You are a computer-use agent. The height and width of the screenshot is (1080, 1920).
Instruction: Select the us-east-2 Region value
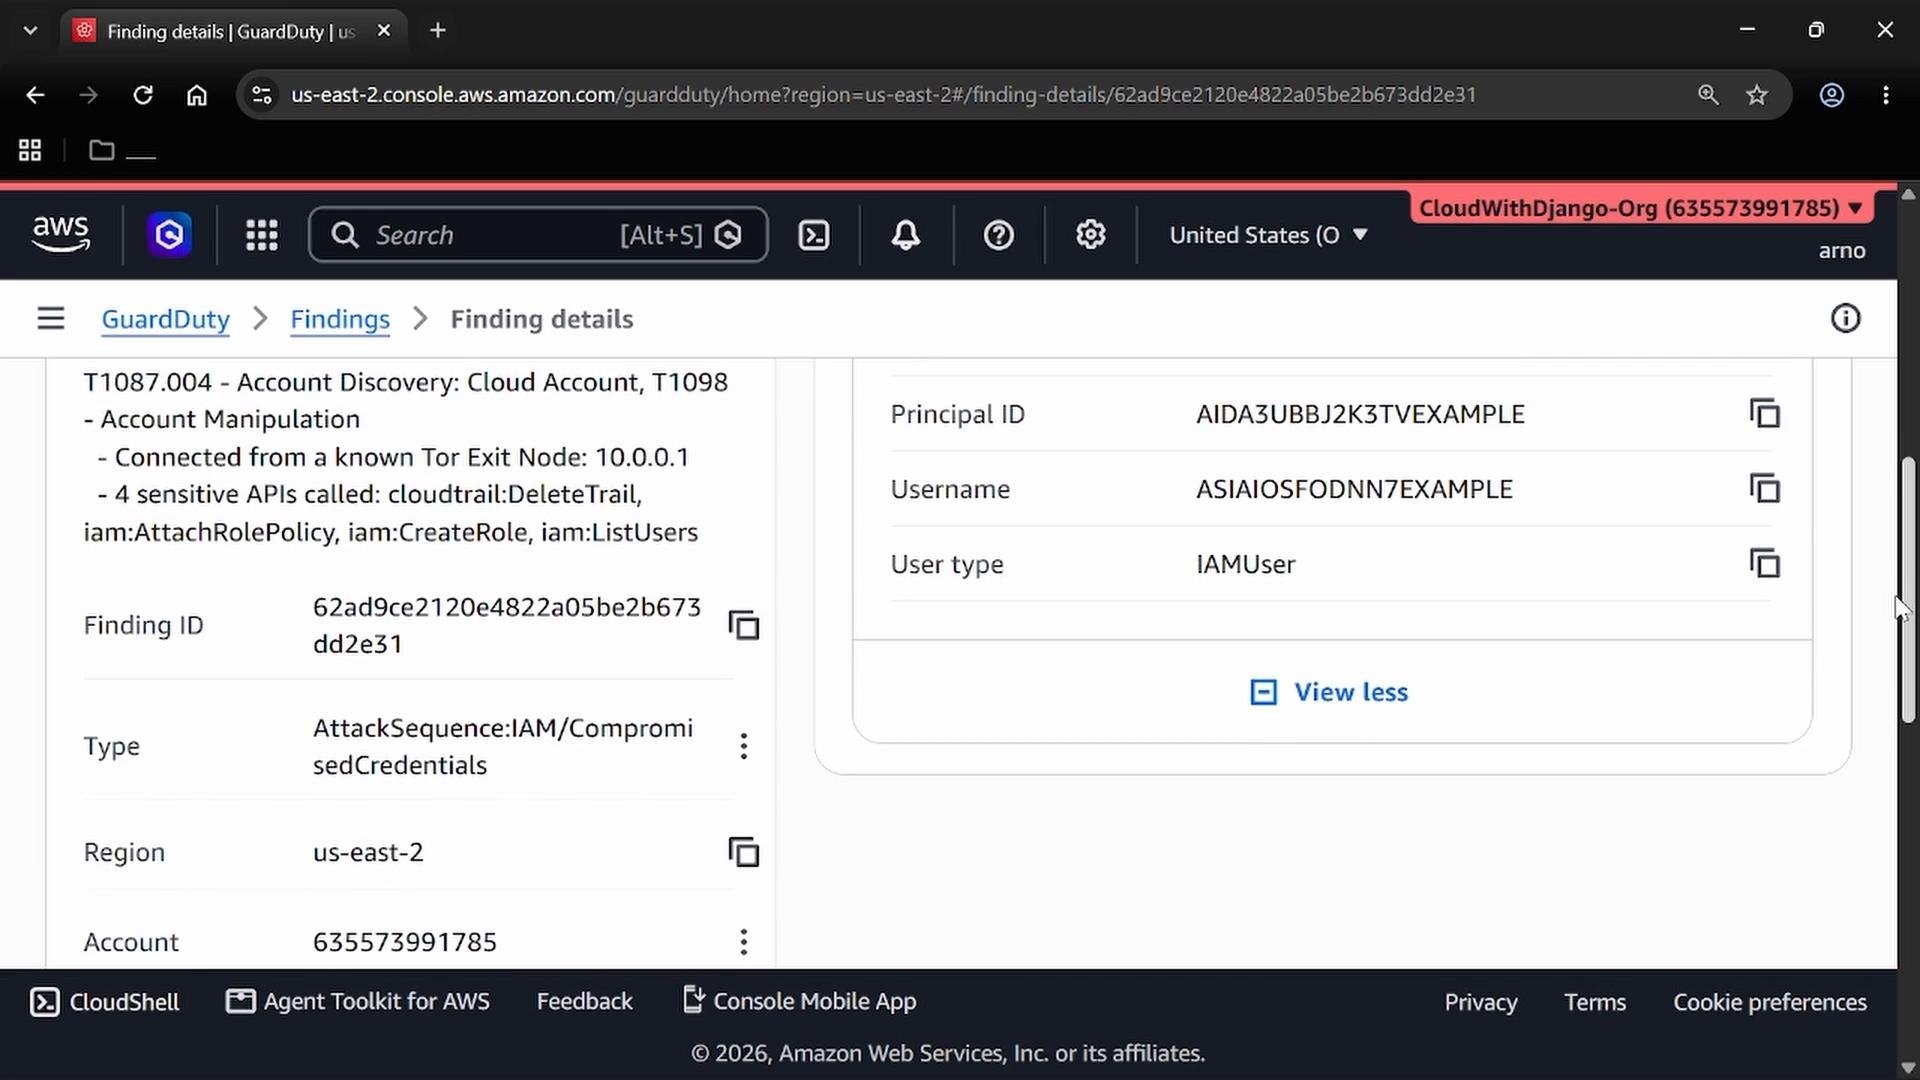[368, 852]
